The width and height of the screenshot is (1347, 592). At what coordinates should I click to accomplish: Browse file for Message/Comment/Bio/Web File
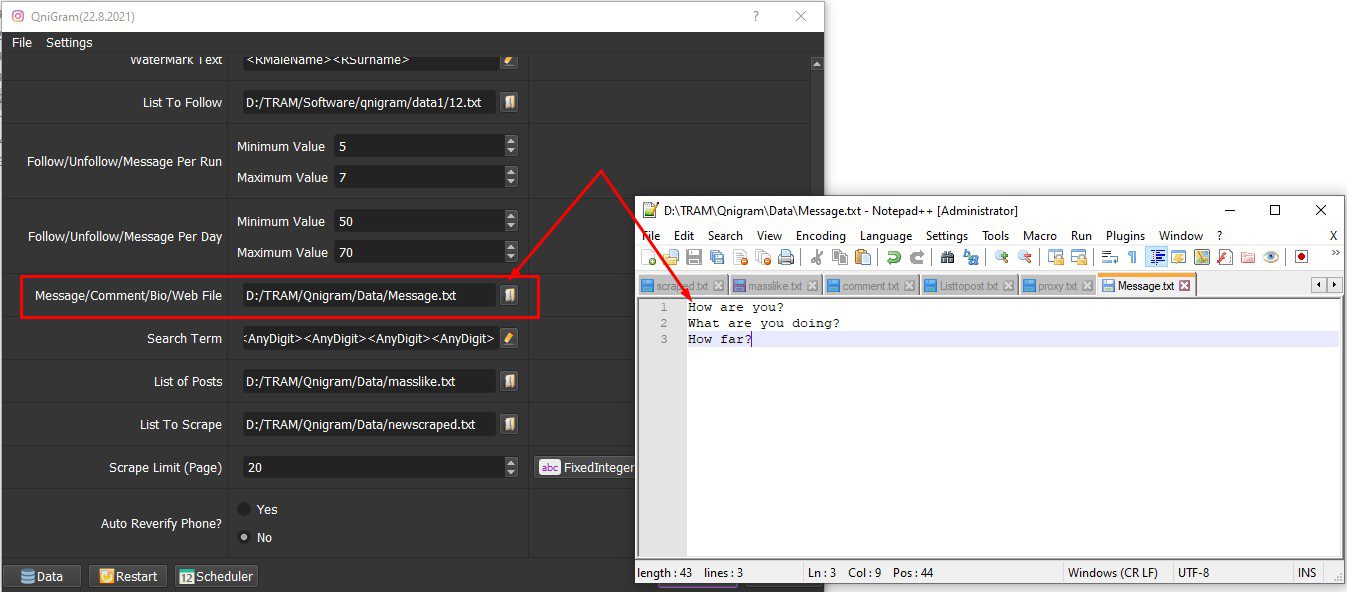coord(509,295)
